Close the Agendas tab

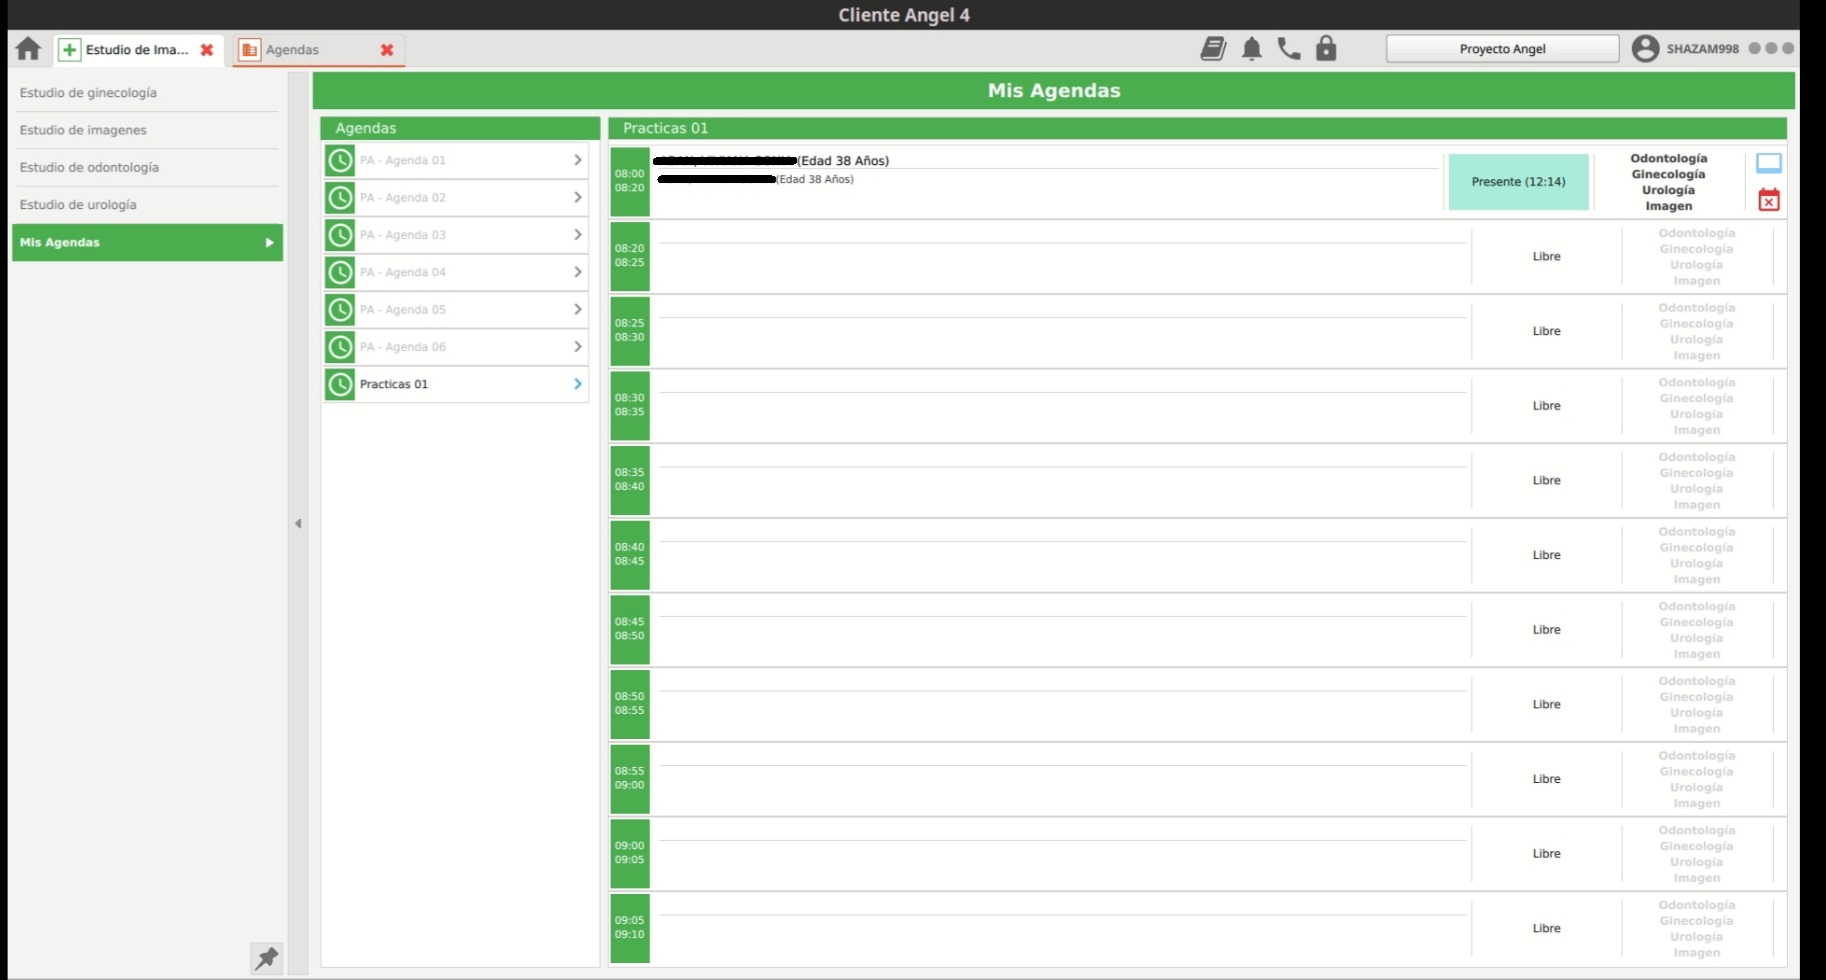[x=387, y=49]
